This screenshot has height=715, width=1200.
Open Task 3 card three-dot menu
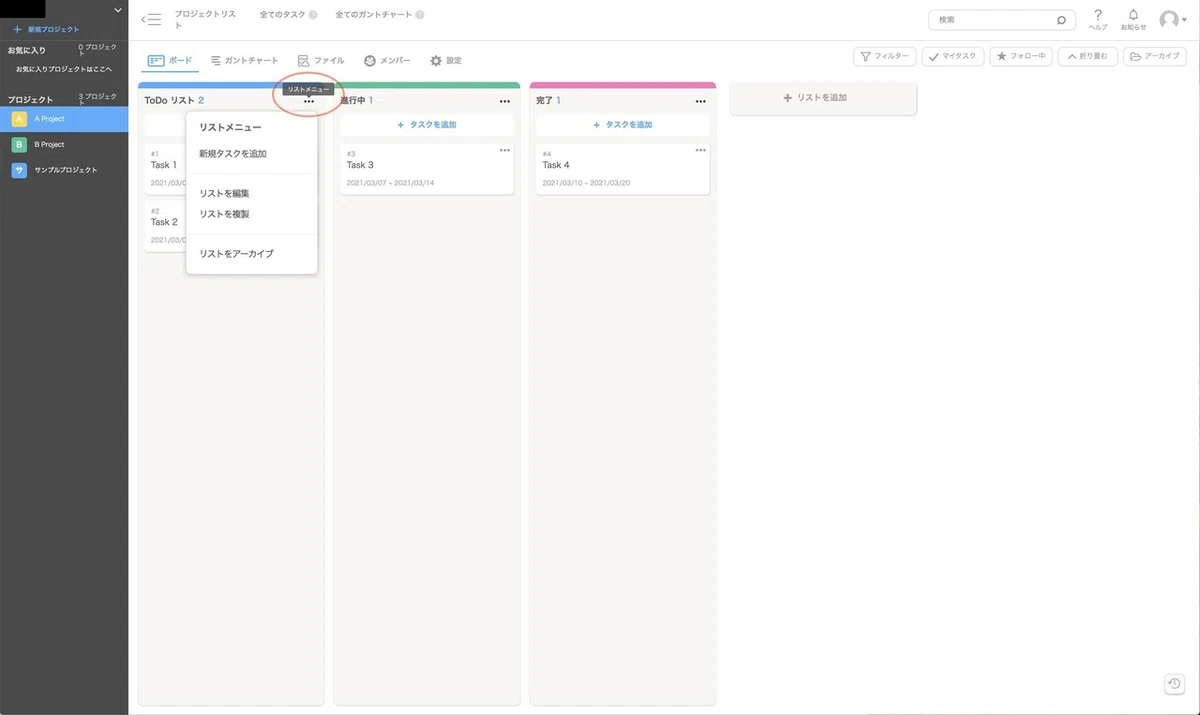505,150
